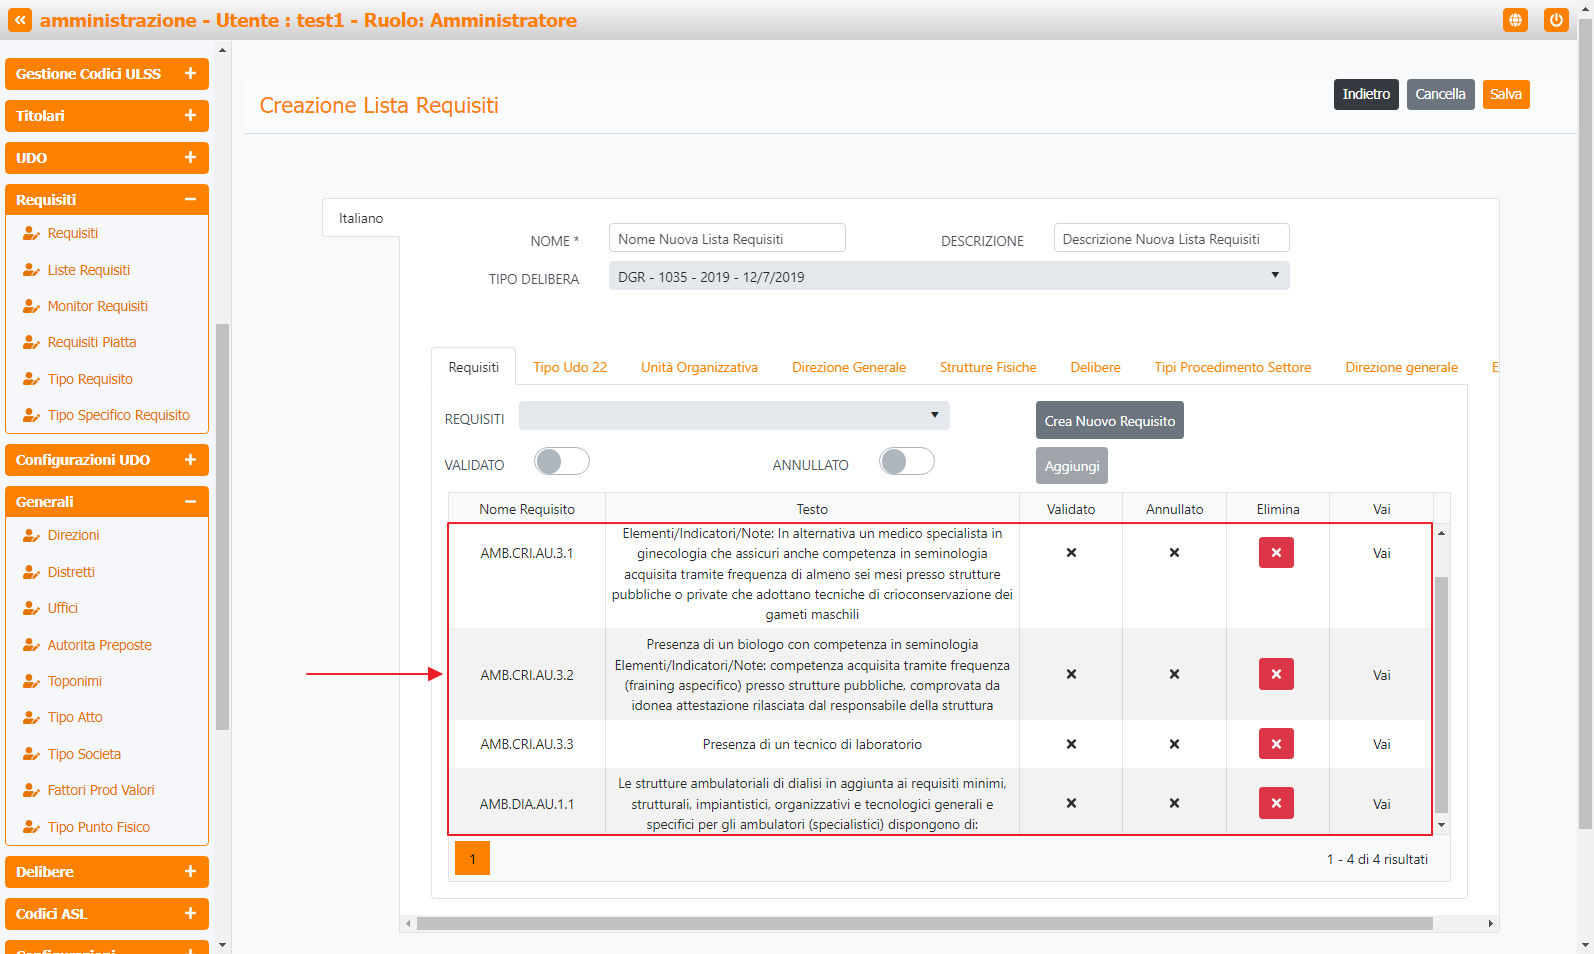1594x954 pixels.
Task: Open the TIPO DELIBERA dropdown
Action: (949, 276)
